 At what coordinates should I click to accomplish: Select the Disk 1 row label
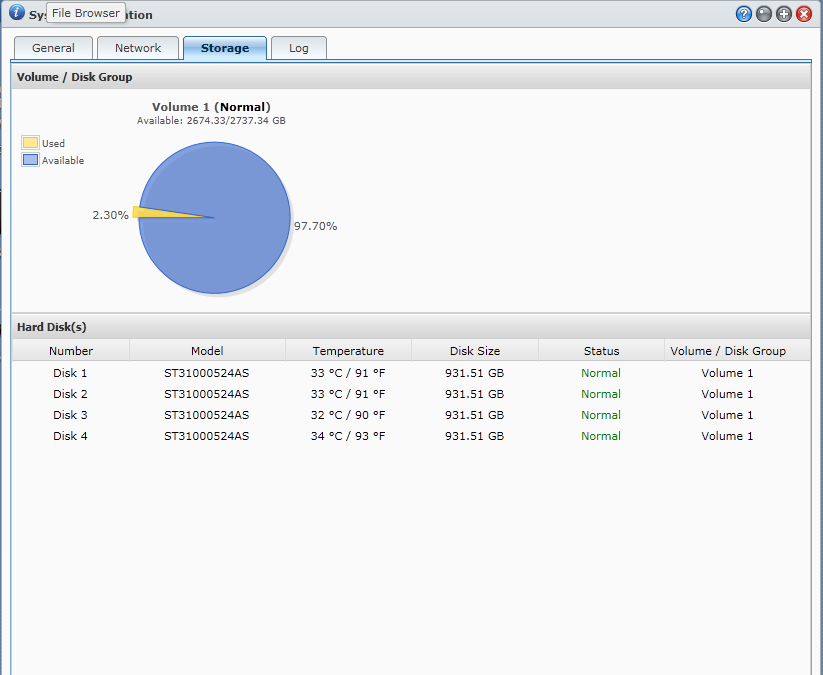click(70, 373)
